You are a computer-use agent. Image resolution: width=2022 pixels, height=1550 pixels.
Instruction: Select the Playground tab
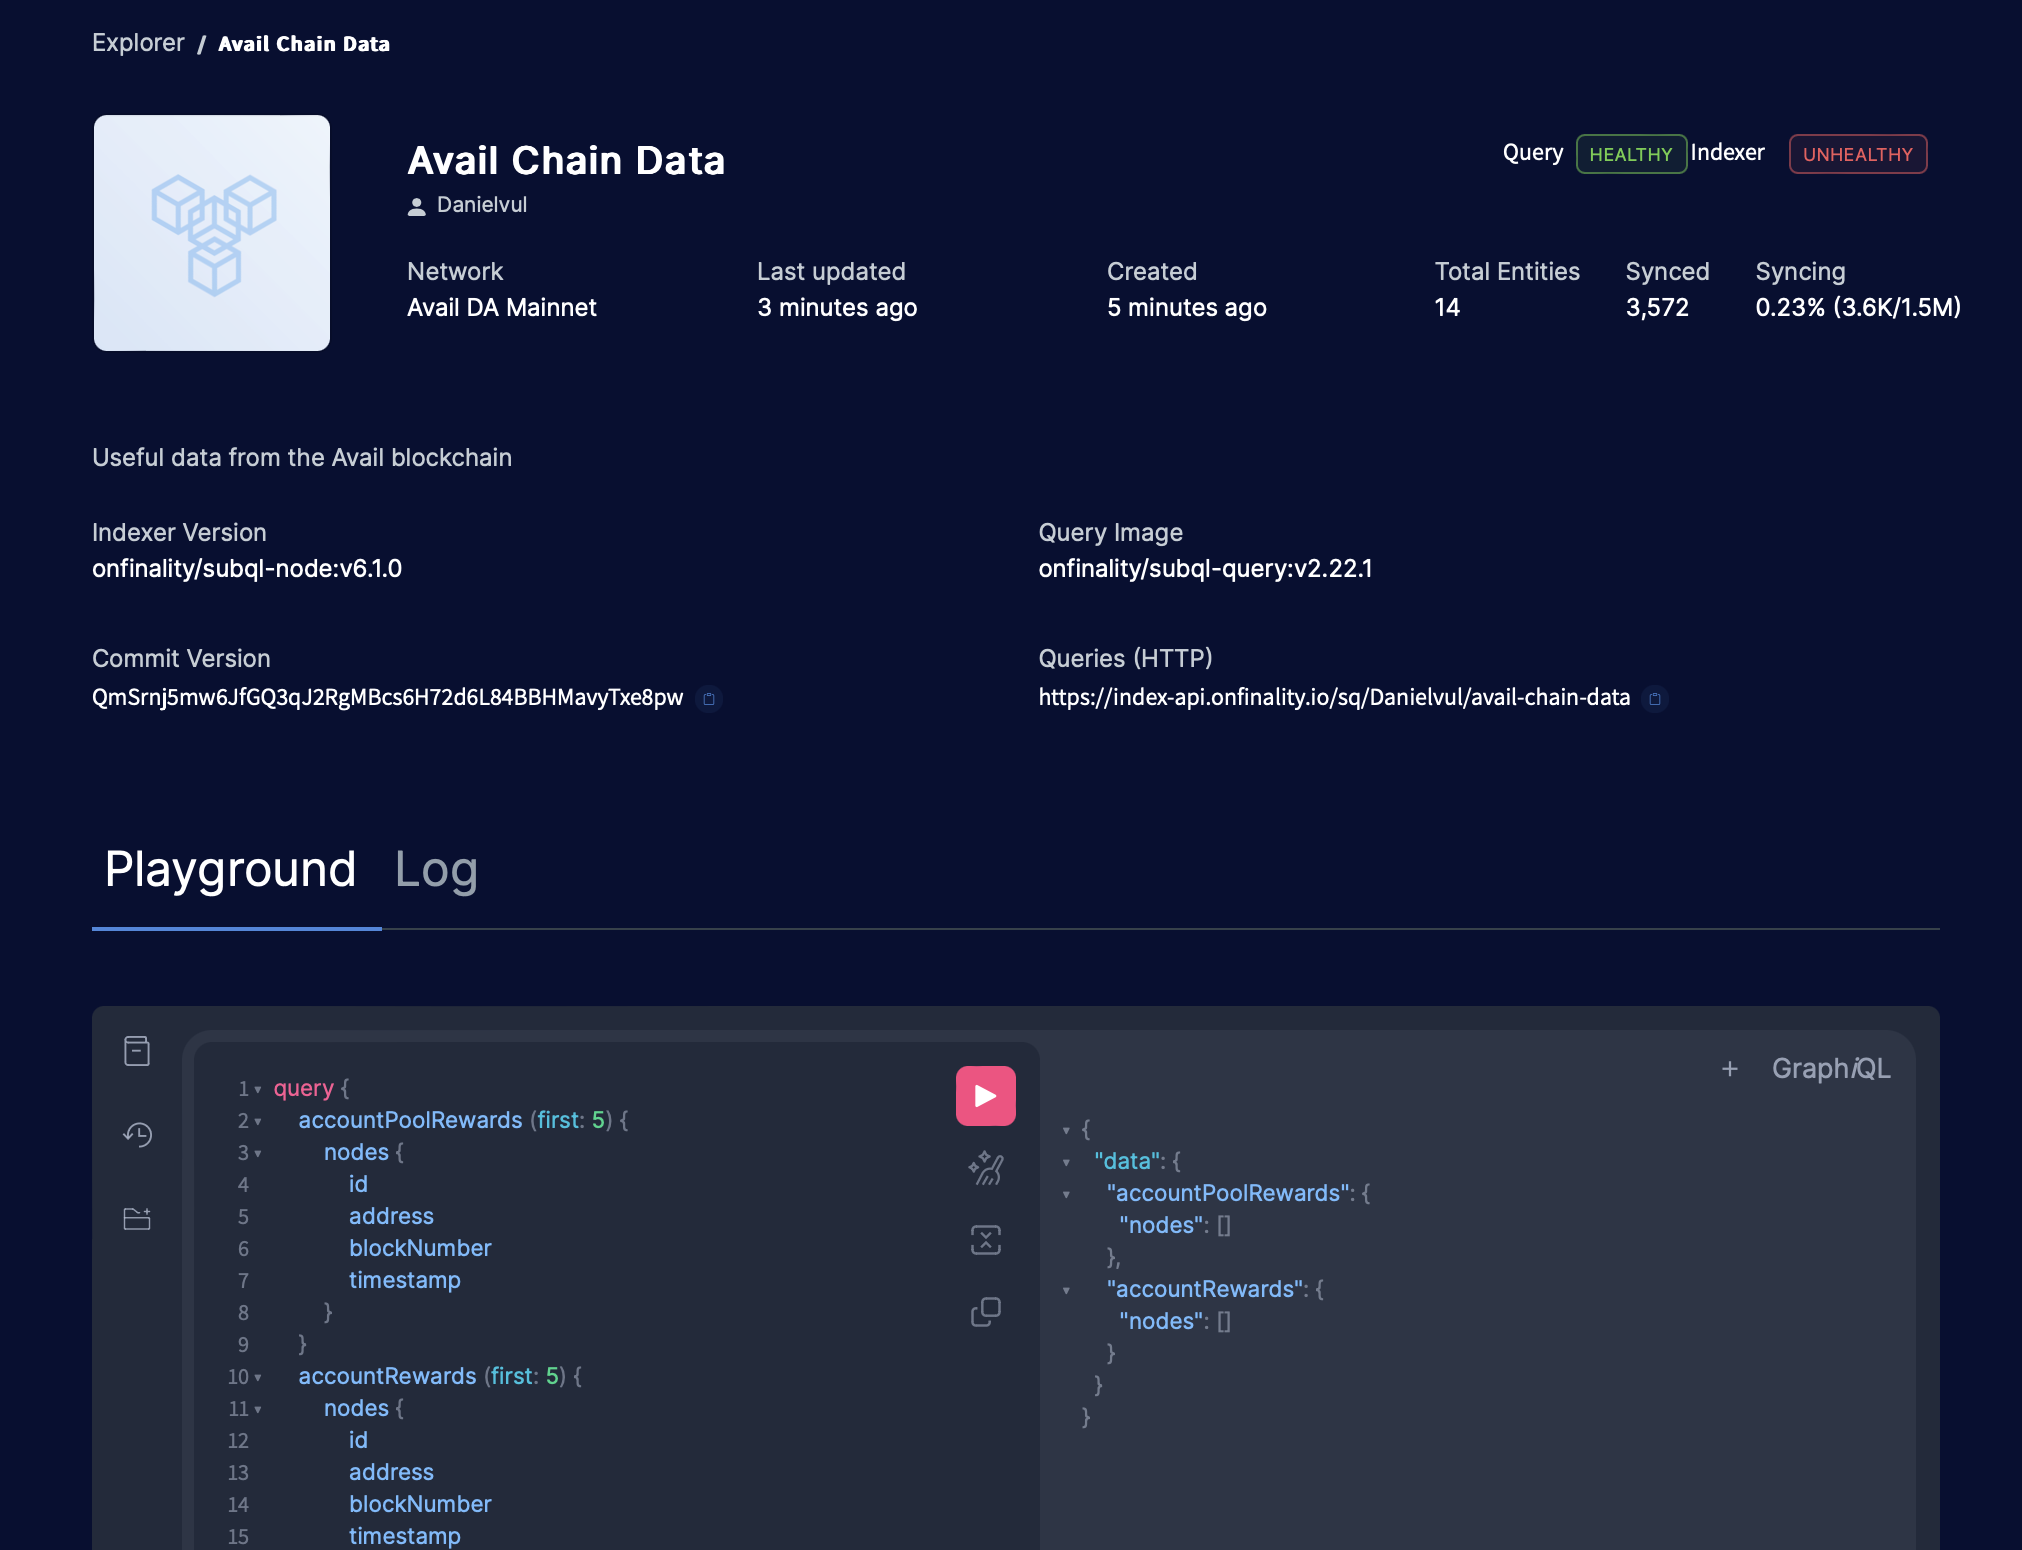tap(231, 870)
